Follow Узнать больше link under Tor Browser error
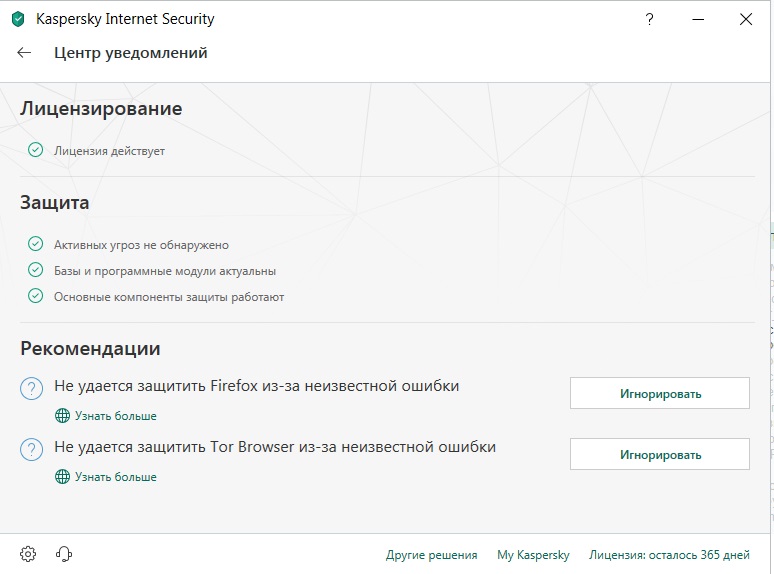774x574 pixels. coord(114,476)
